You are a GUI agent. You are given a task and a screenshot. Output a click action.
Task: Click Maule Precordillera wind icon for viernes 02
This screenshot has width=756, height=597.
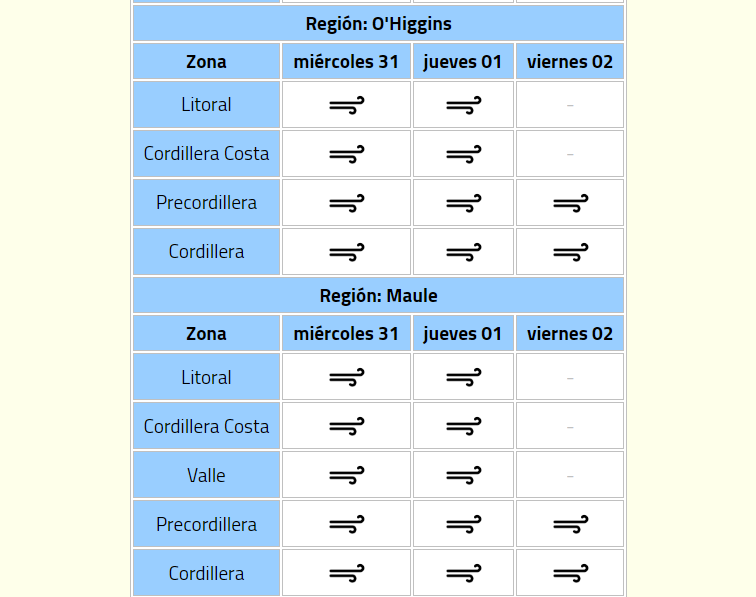(x=570, y=524)
